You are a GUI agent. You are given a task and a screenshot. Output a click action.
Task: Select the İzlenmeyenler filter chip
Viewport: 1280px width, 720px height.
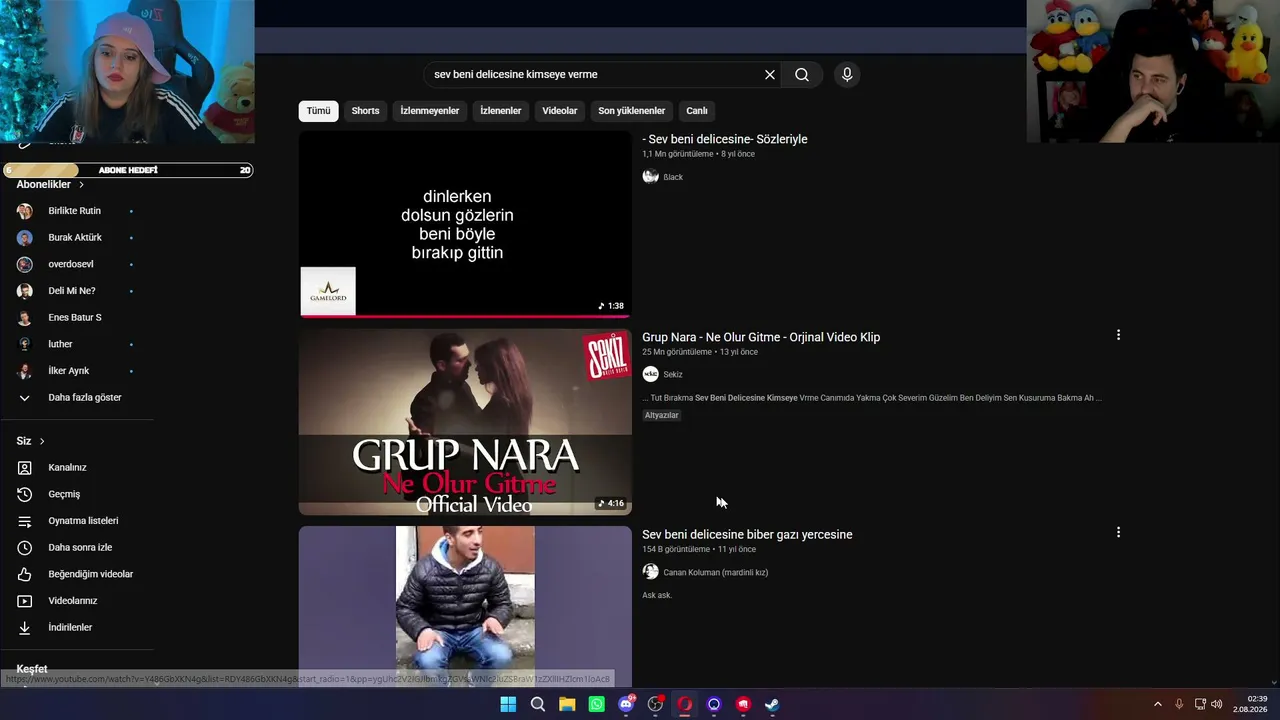(x=430, y=111)
